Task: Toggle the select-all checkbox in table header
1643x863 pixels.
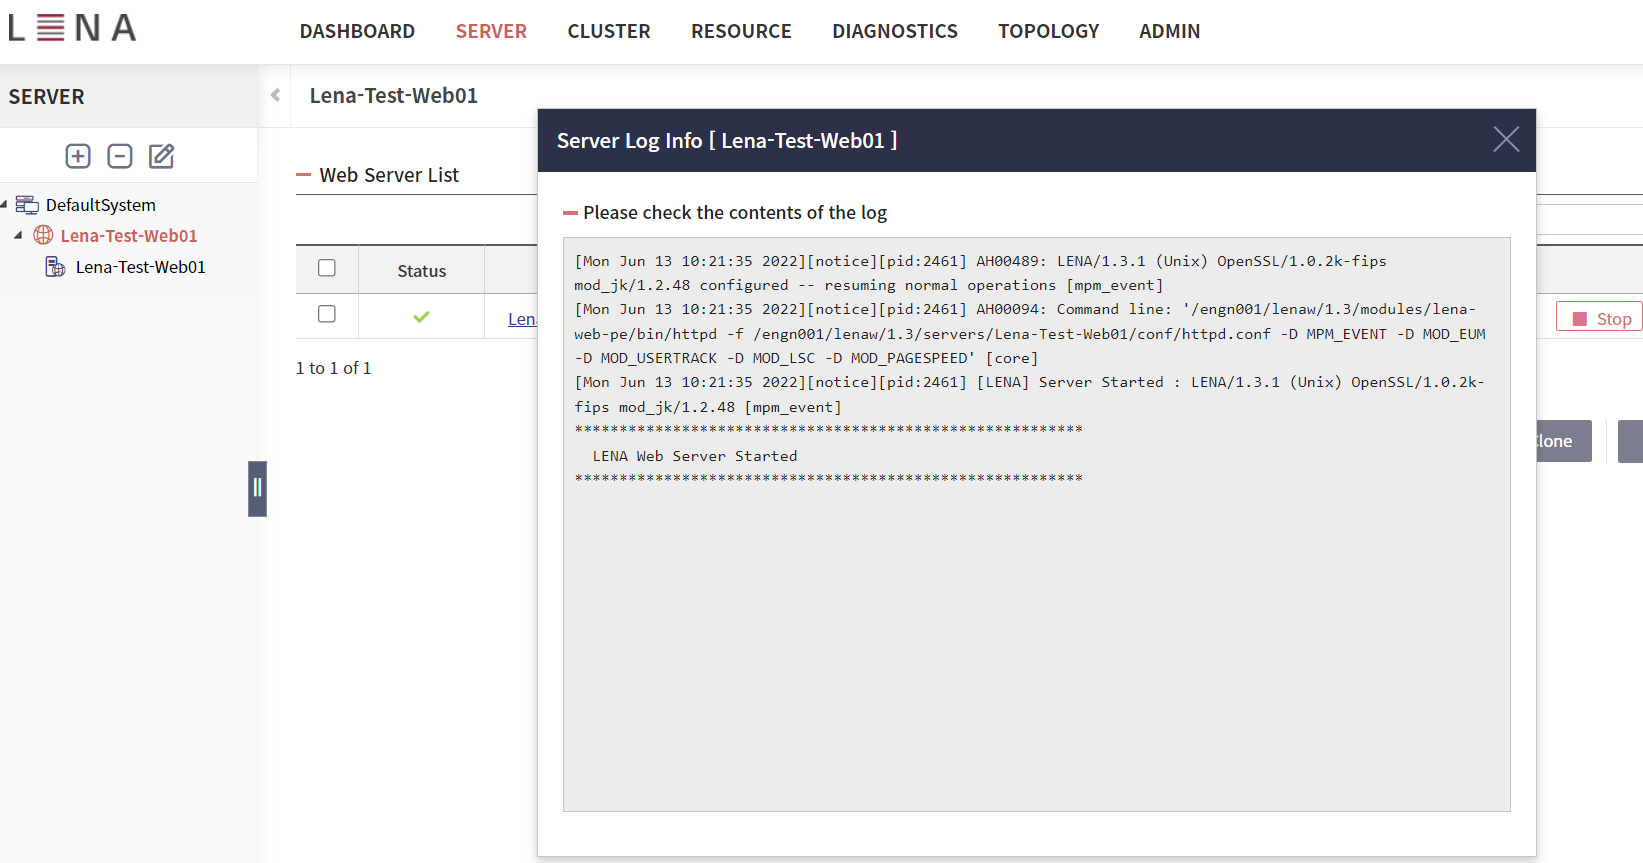Action: click(x=327, y=268)
